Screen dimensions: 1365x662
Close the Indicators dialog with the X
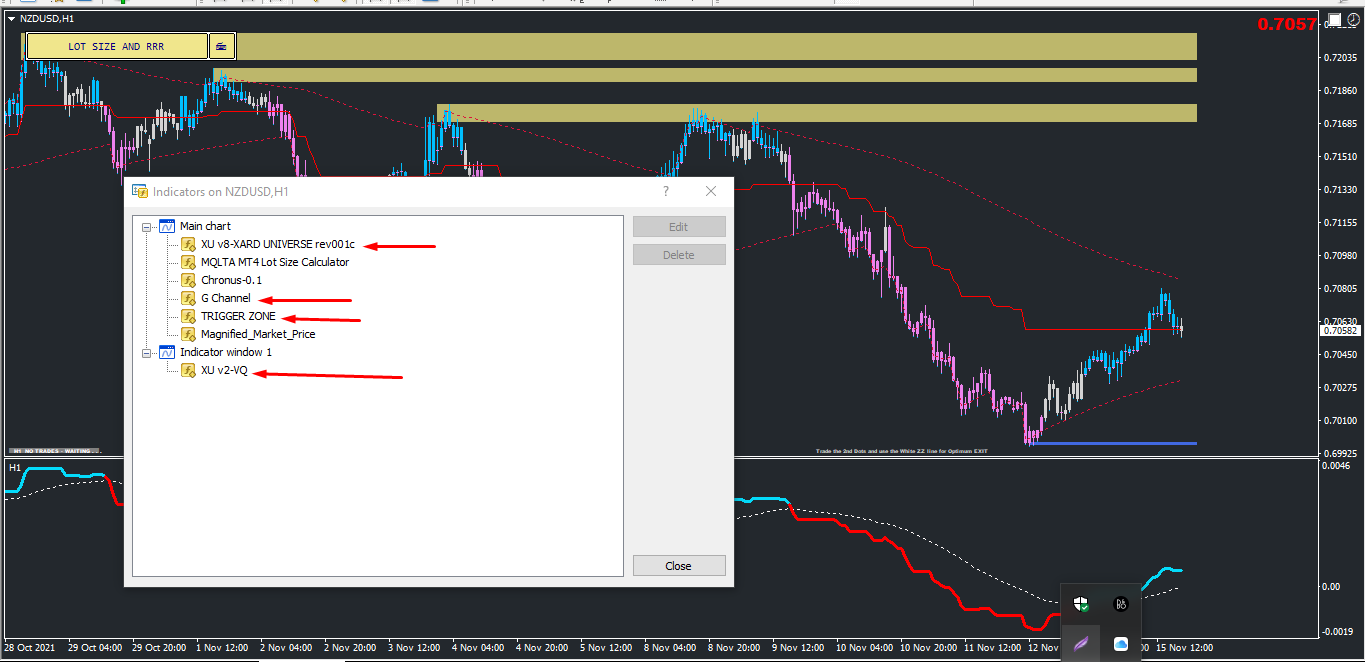point(711,191)
